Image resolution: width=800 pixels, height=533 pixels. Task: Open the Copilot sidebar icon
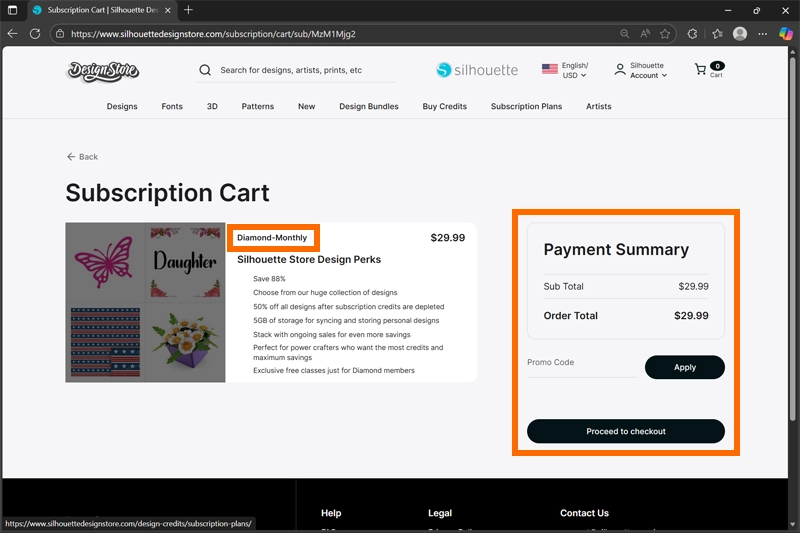tap(786, 33)
